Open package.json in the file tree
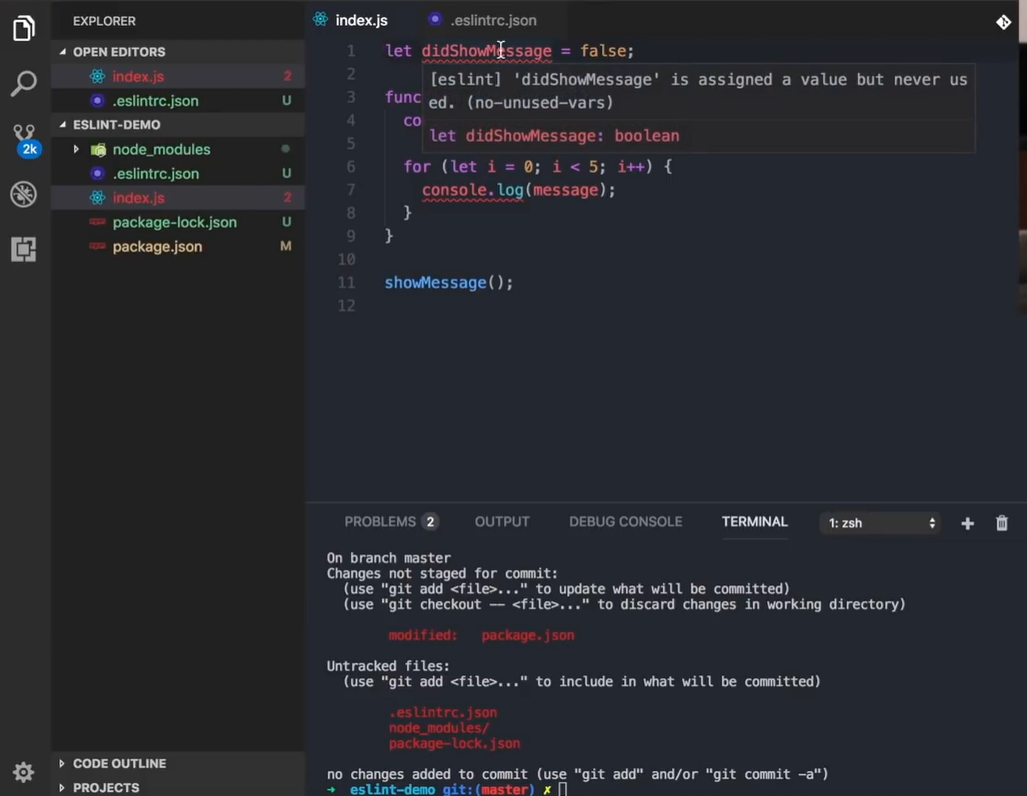The image size is (1027, 796). (157, 246)
